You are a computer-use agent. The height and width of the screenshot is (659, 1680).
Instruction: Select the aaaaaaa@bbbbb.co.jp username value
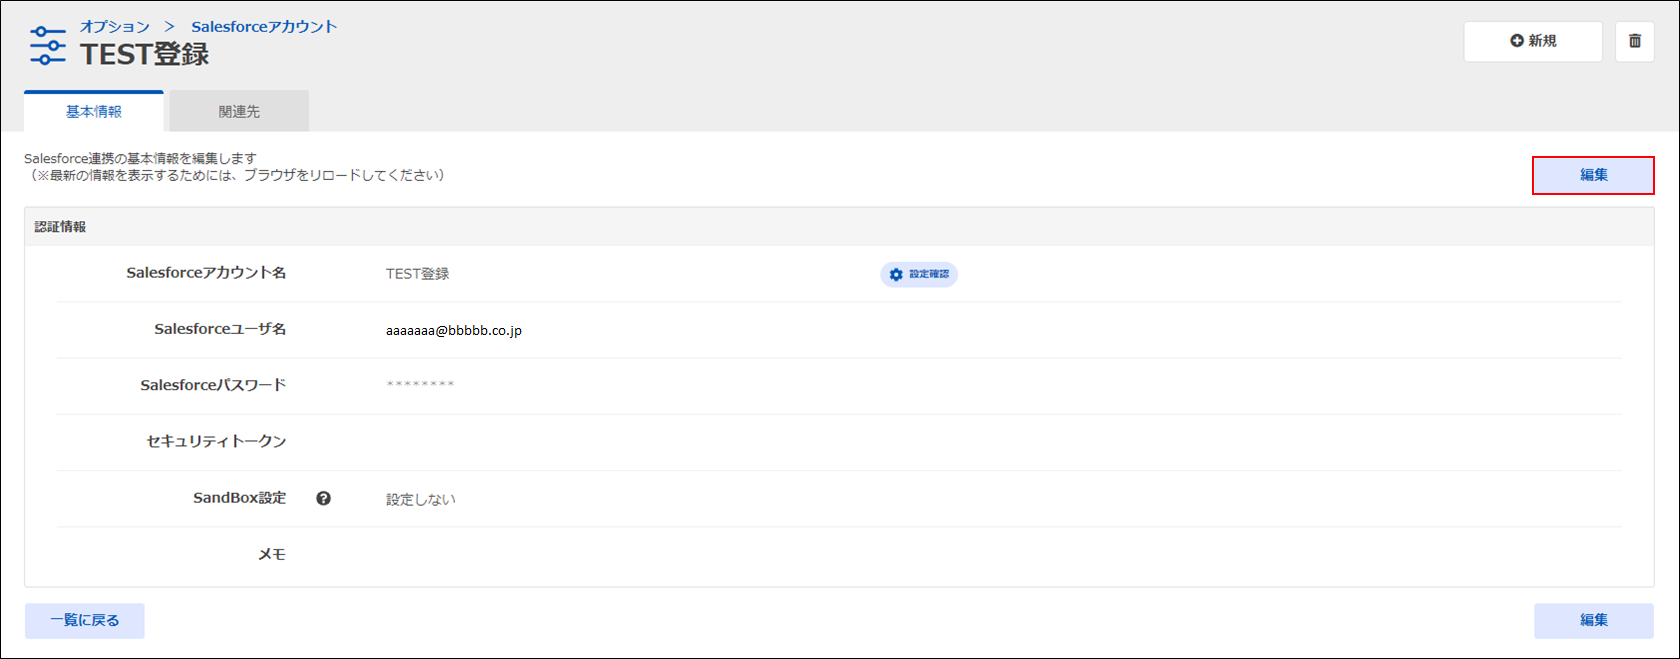click(454, 330)
